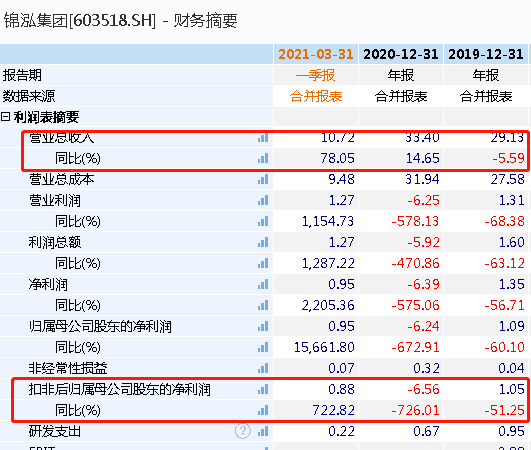Select the 研发支出 row label

tap(55, 431)
